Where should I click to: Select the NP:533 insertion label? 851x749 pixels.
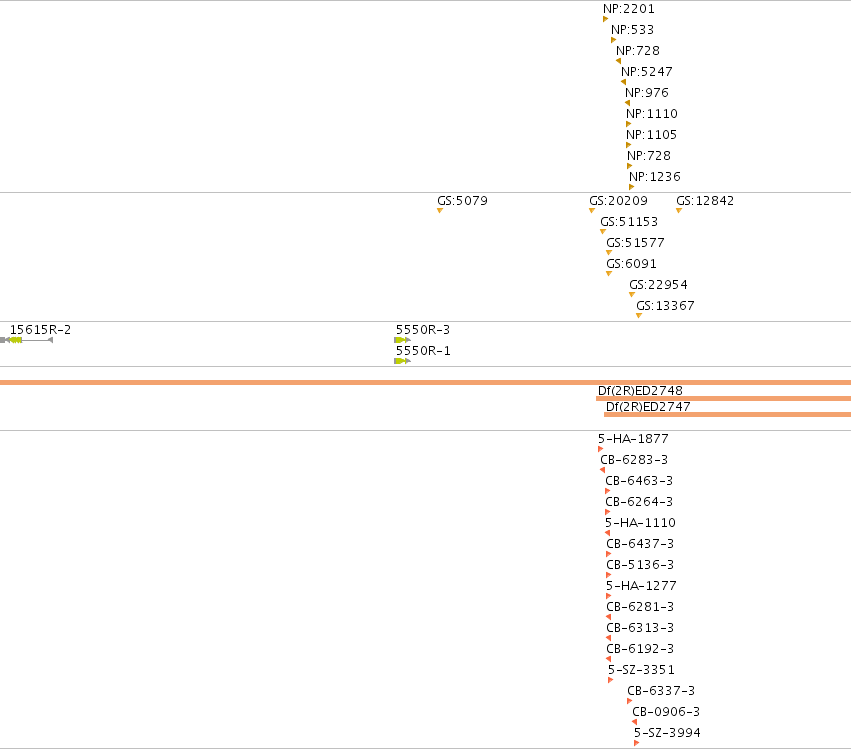[x=632, y=30]
